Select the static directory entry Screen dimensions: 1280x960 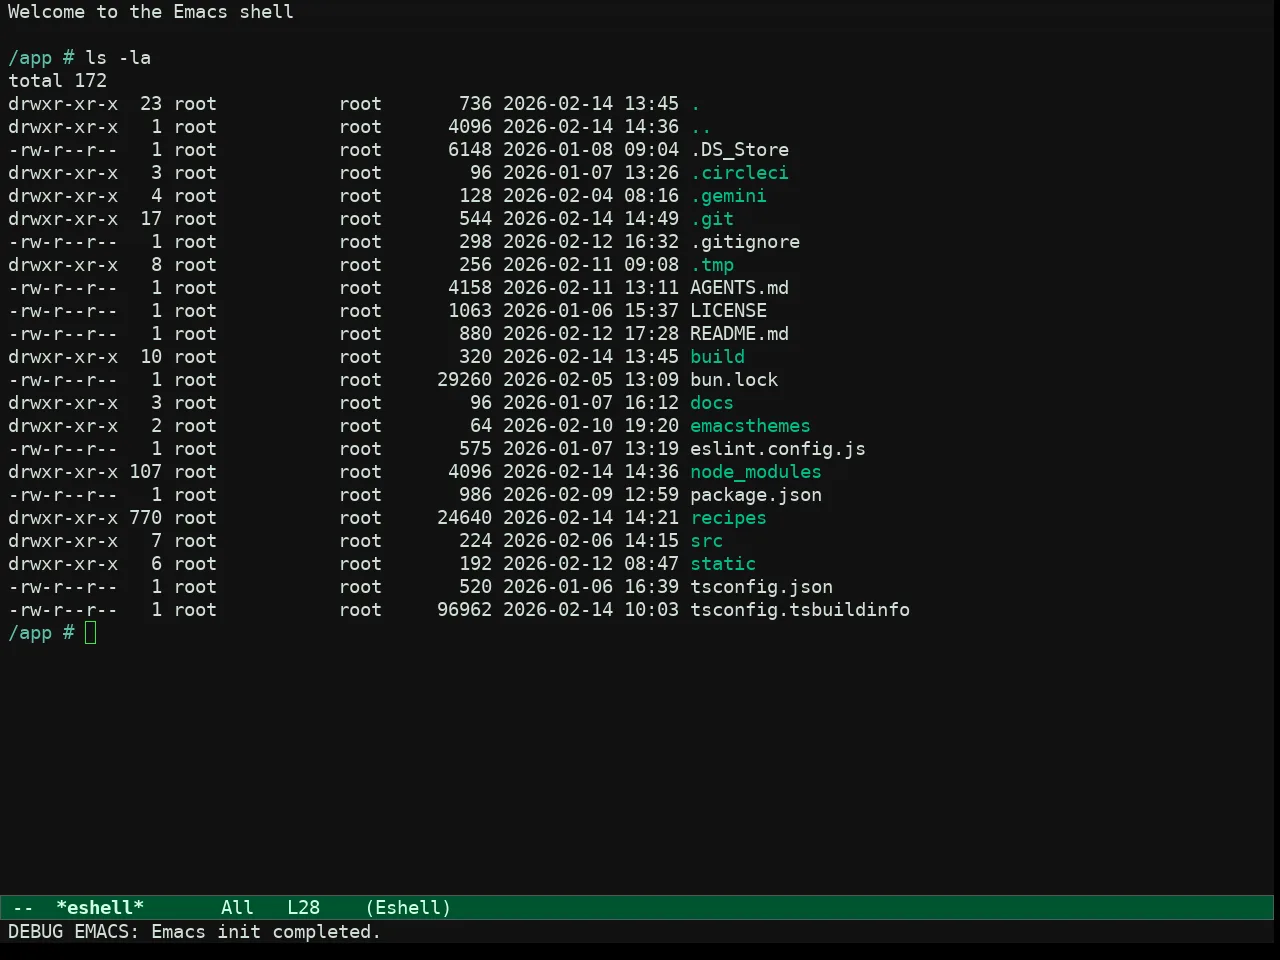click(723, 564)
